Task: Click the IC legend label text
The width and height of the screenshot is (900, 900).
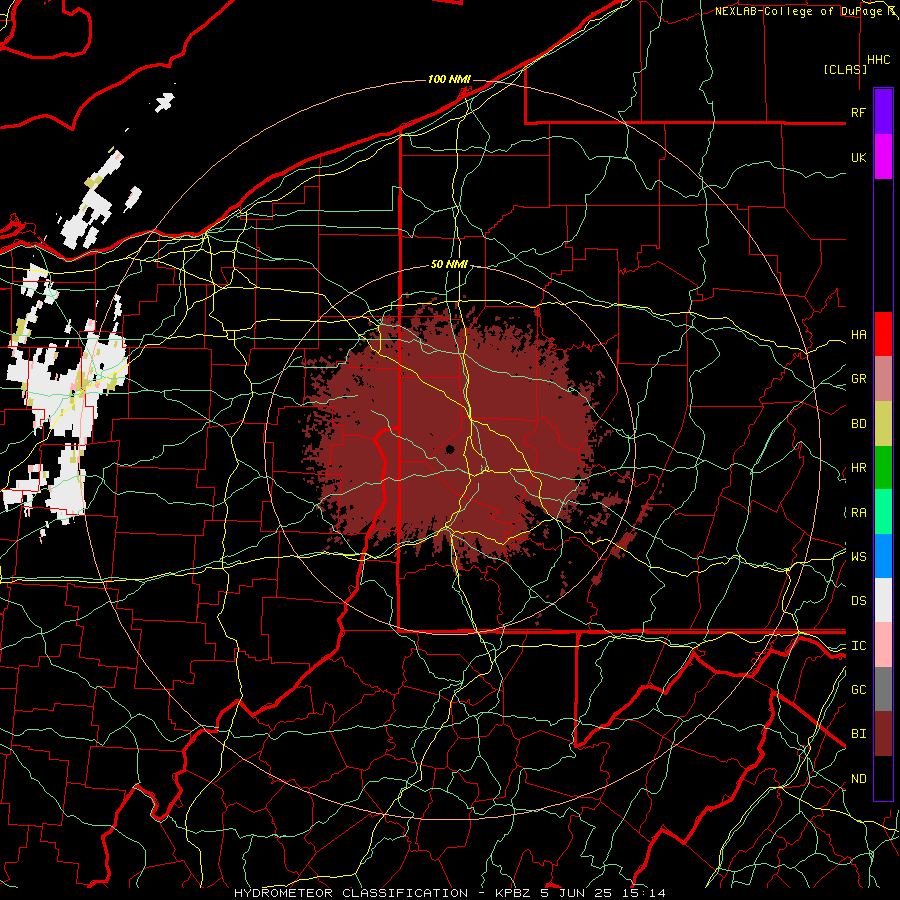Action: point(858,646)
